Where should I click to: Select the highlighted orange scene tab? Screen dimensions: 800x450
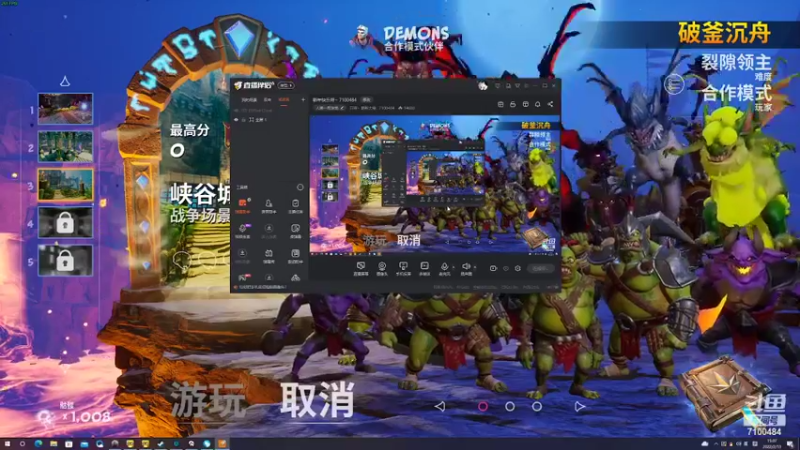tap(284, 99)
